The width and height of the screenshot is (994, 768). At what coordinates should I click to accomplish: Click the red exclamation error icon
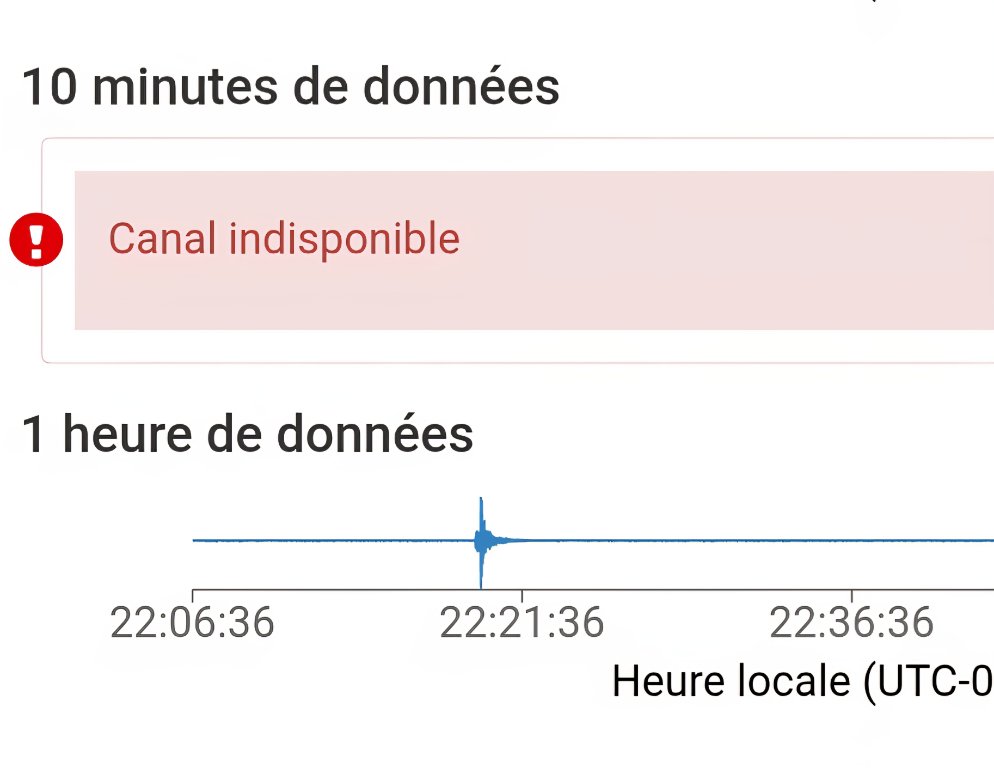pyautogui.click(x=36, y=241)
